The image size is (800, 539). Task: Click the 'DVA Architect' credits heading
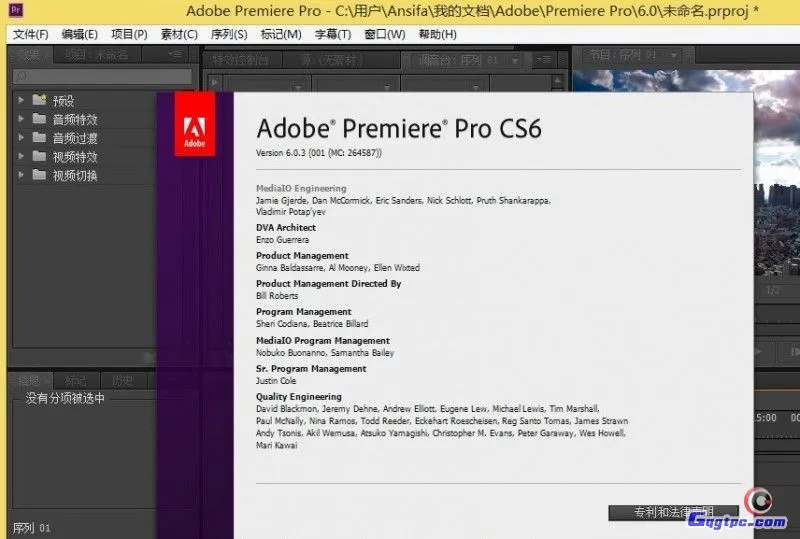(286, 228)
